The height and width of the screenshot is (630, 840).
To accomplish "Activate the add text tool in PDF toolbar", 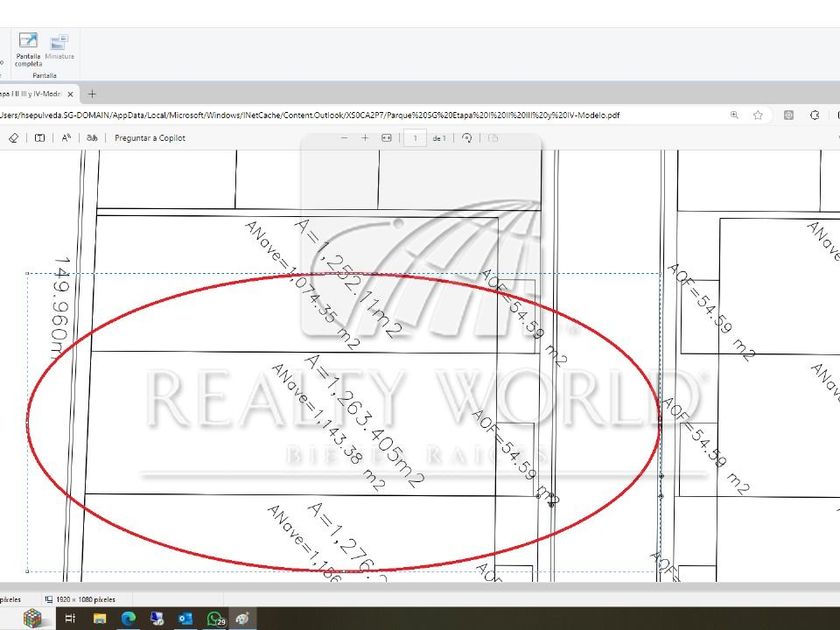I will (x=40, y=138).
